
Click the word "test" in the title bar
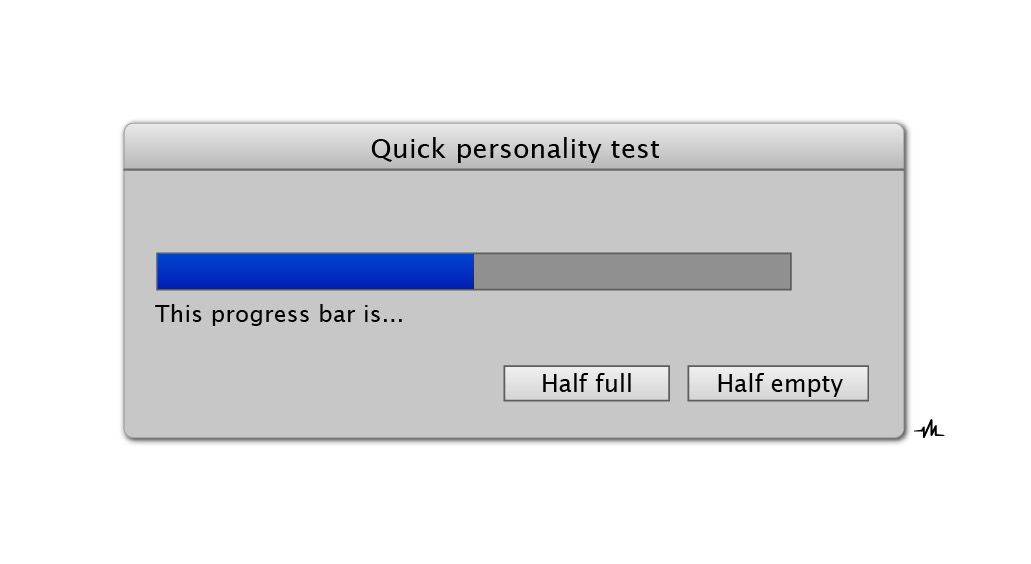(x=635, y=149)
